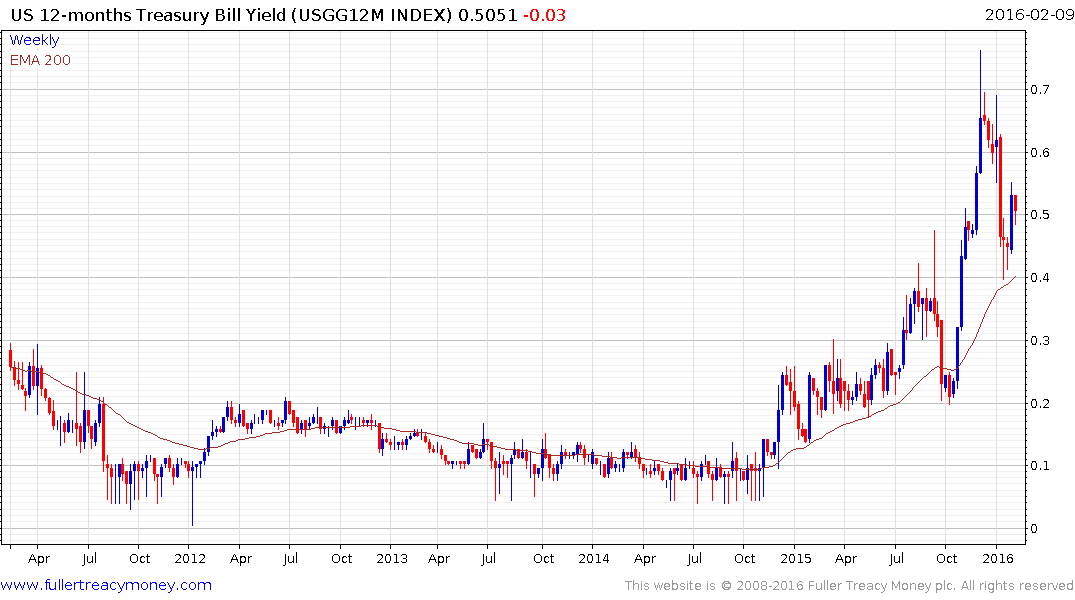Click the red EMA line end near 0.4
The height and width of the screenshot is (600, 1075).
1013,278
